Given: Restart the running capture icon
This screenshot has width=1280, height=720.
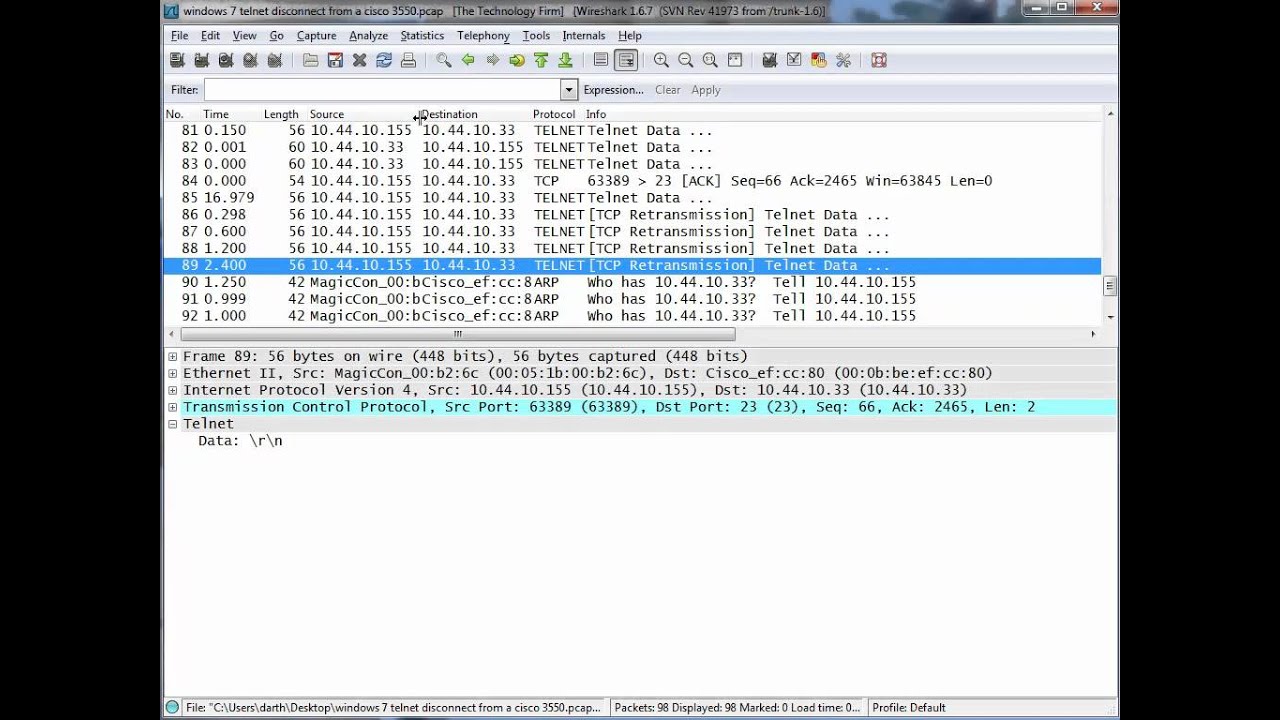Looking at the screenshot, I should pyautogui.click(x=275, y=60).
